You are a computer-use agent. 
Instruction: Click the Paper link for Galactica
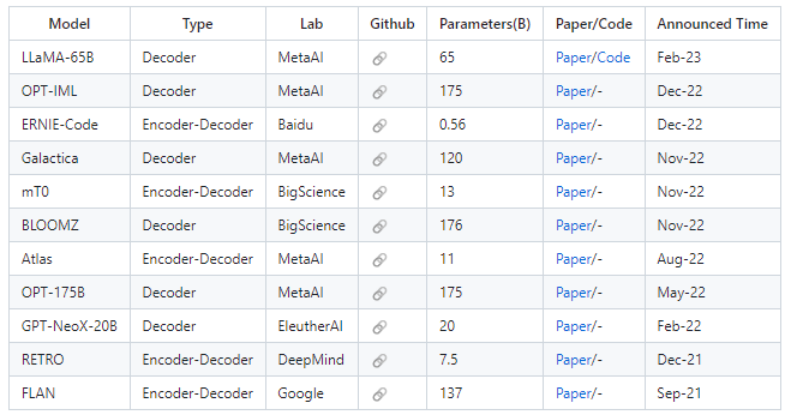pos(573,159)
